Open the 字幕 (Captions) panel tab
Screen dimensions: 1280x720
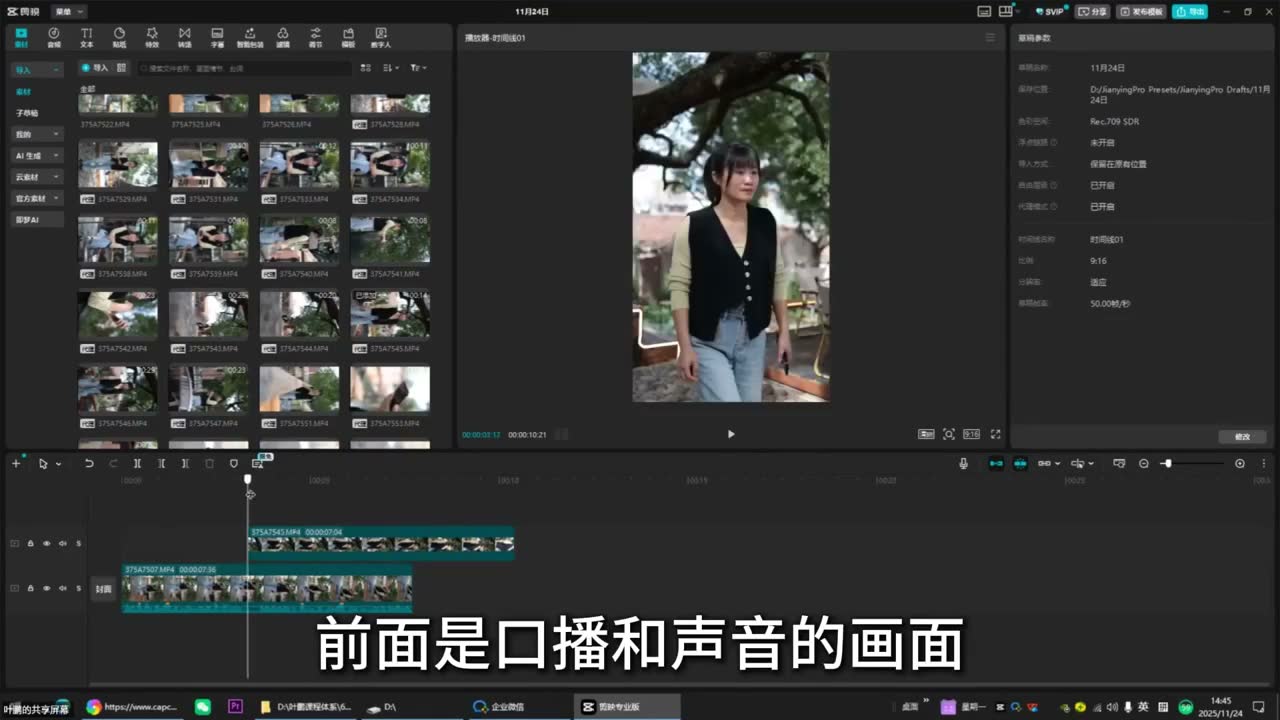(217, 38)
